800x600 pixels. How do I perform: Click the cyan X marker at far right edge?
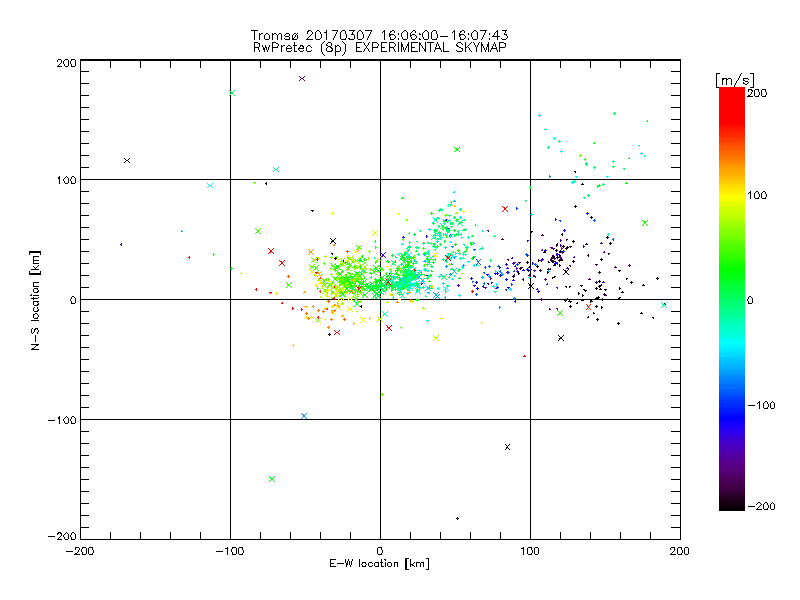(x=664, y=305)
